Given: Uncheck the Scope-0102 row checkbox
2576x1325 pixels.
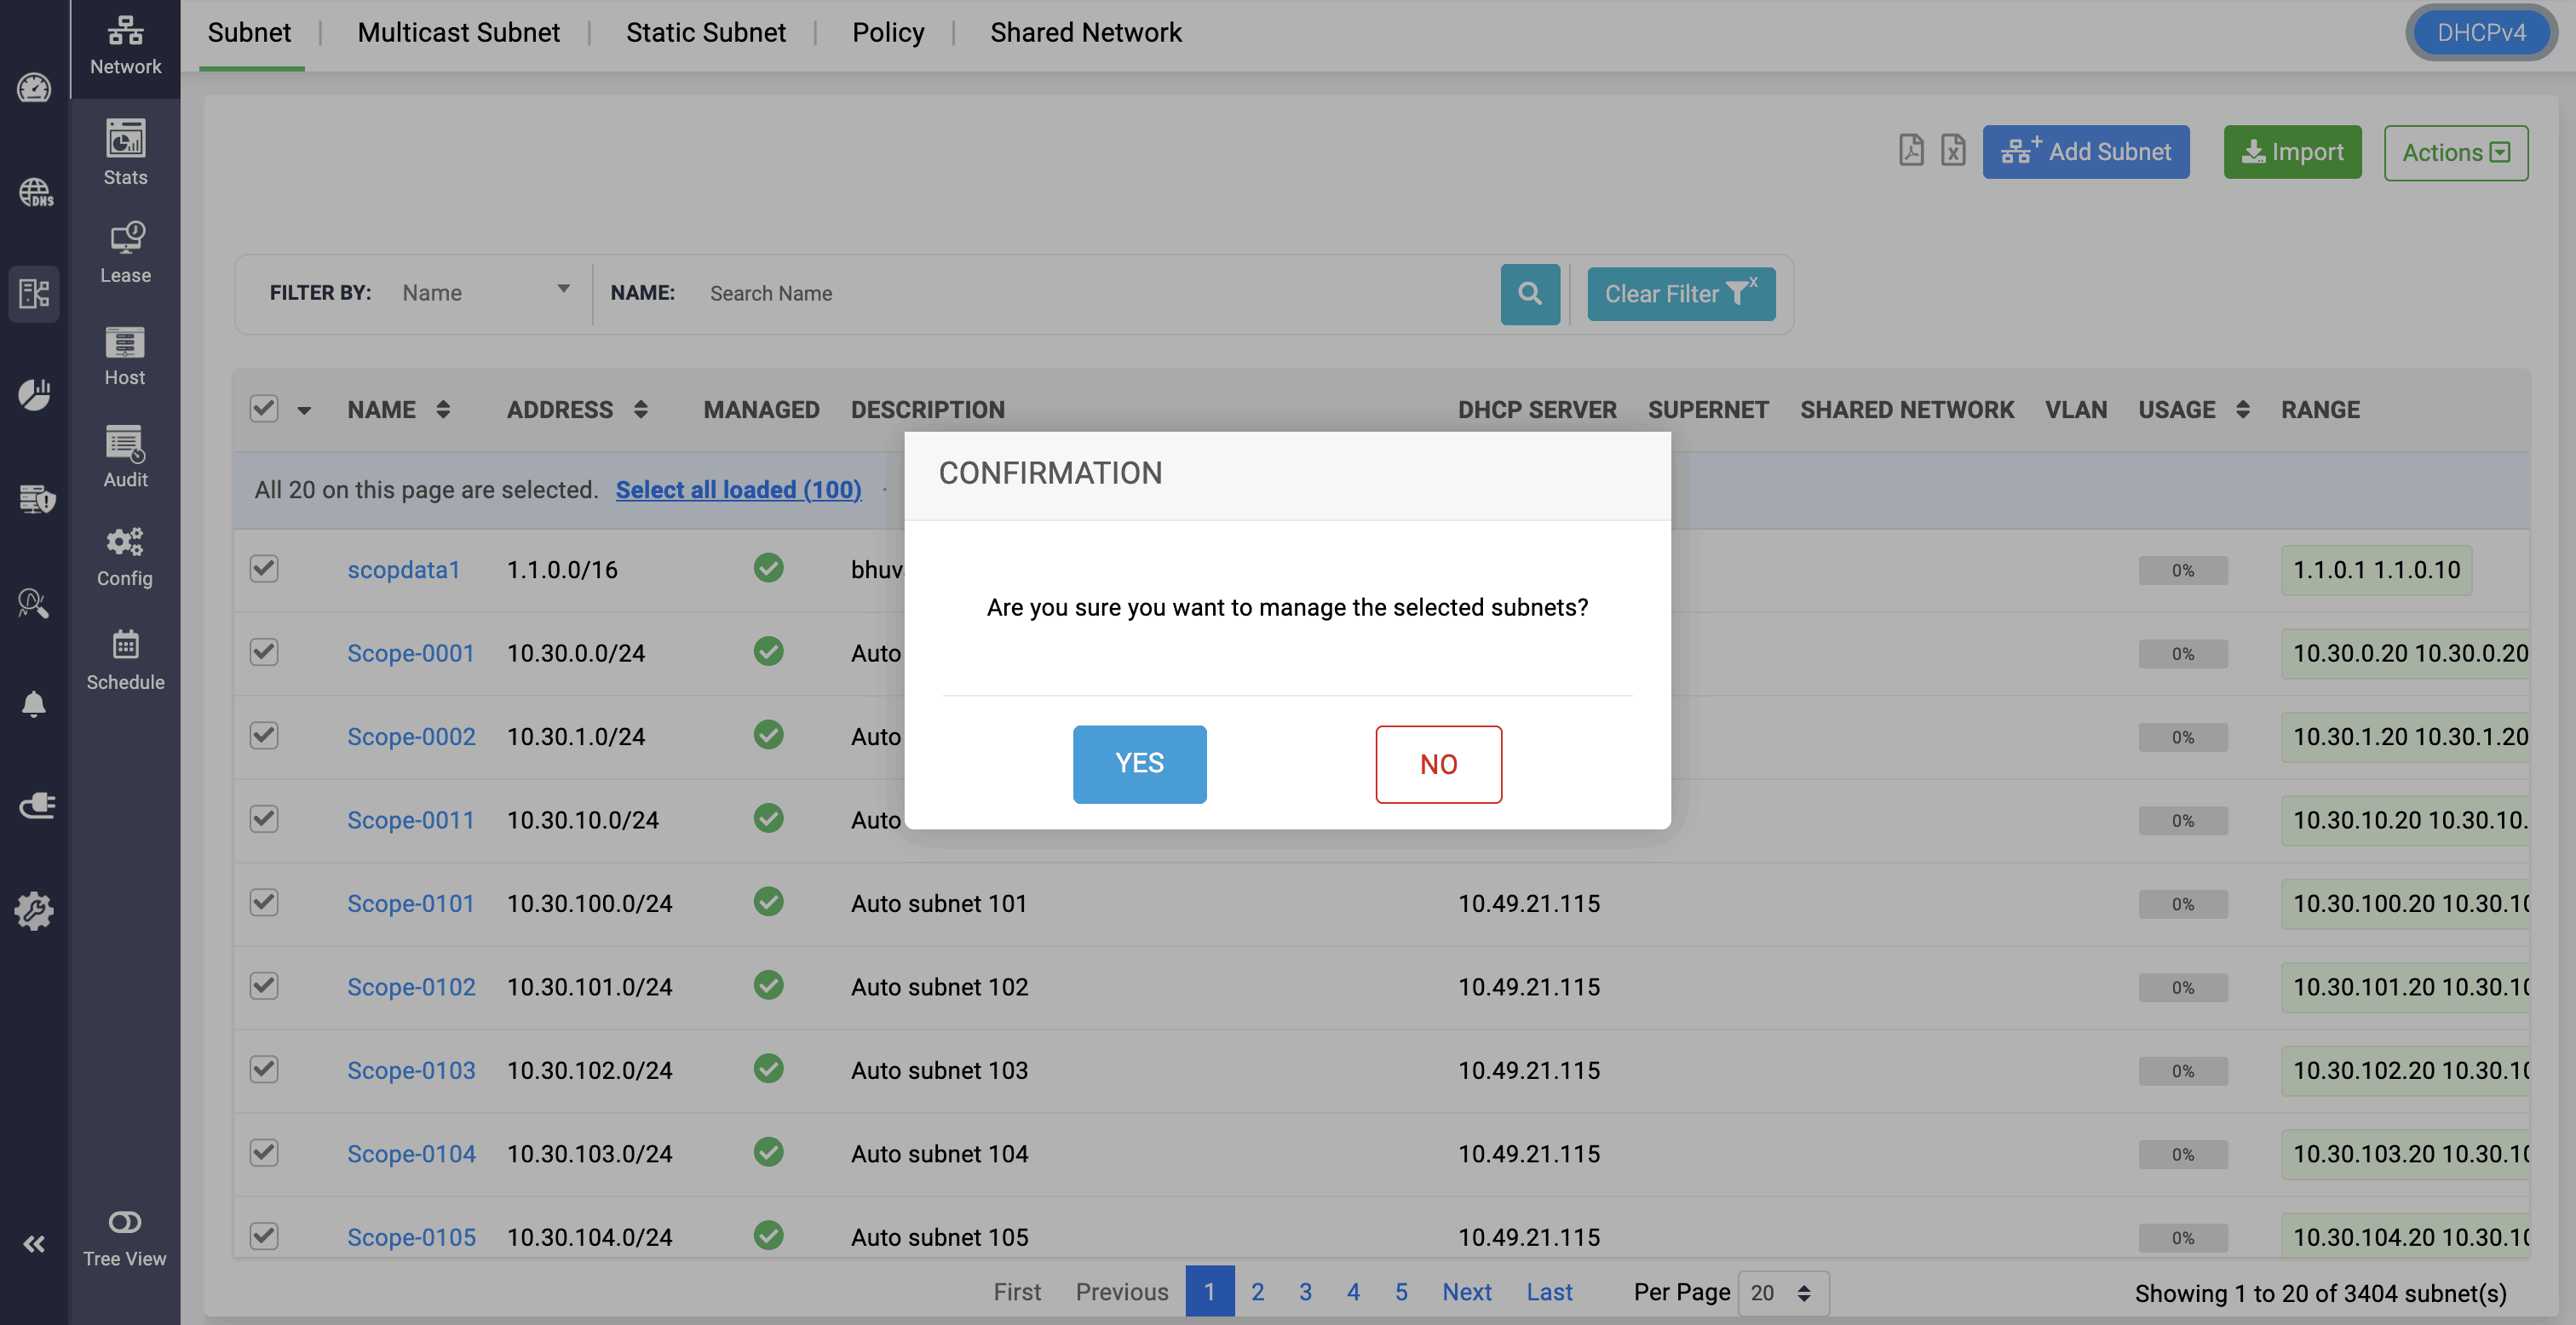Looking at the screenshot, I should click(x=264, y=985).
